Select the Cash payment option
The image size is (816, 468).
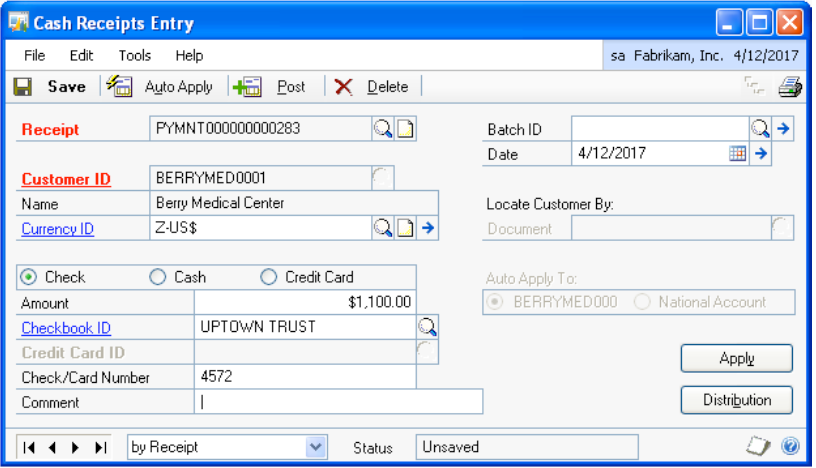[x=157, y=277]
